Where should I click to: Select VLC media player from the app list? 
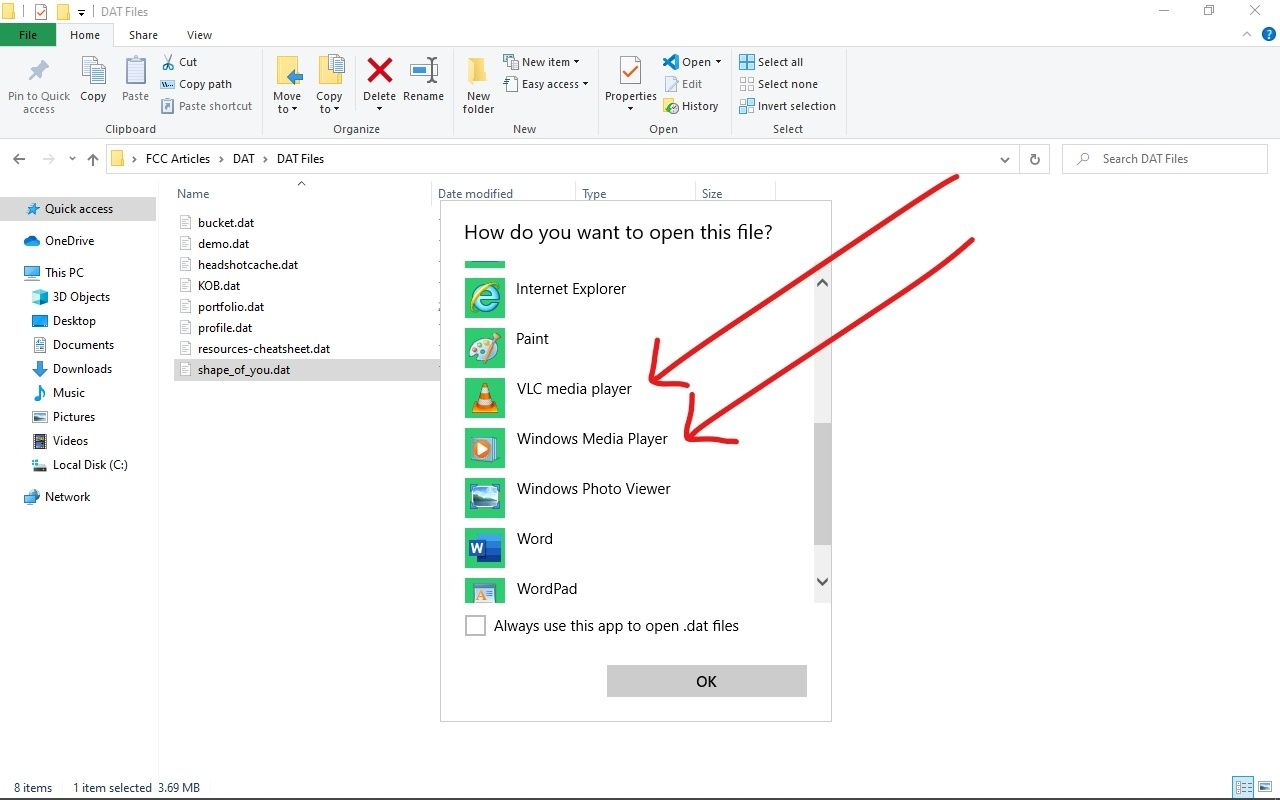pyautogui.click(x=574, y=388)
